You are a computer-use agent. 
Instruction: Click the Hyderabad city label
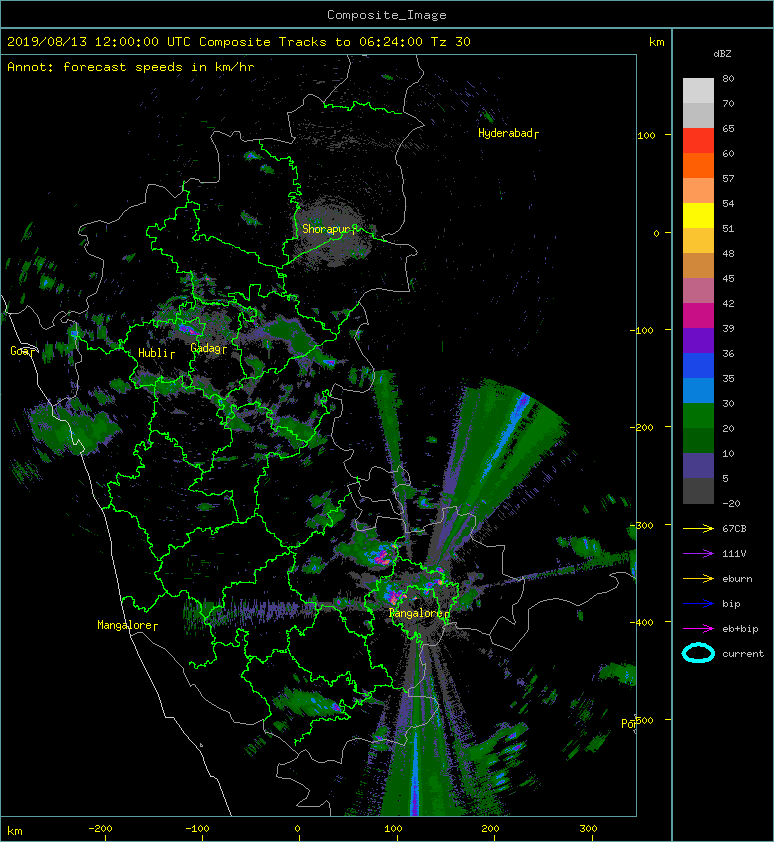click(x=505, y=133)
